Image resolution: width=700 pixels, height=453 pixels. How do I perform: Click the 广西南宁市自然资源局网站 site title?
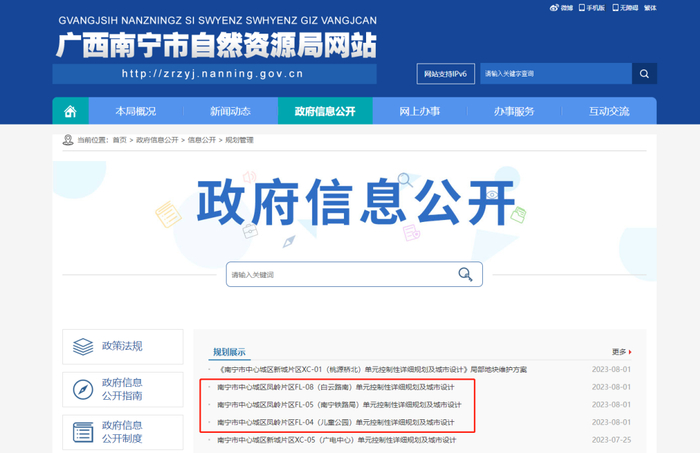tap(217, 46)
